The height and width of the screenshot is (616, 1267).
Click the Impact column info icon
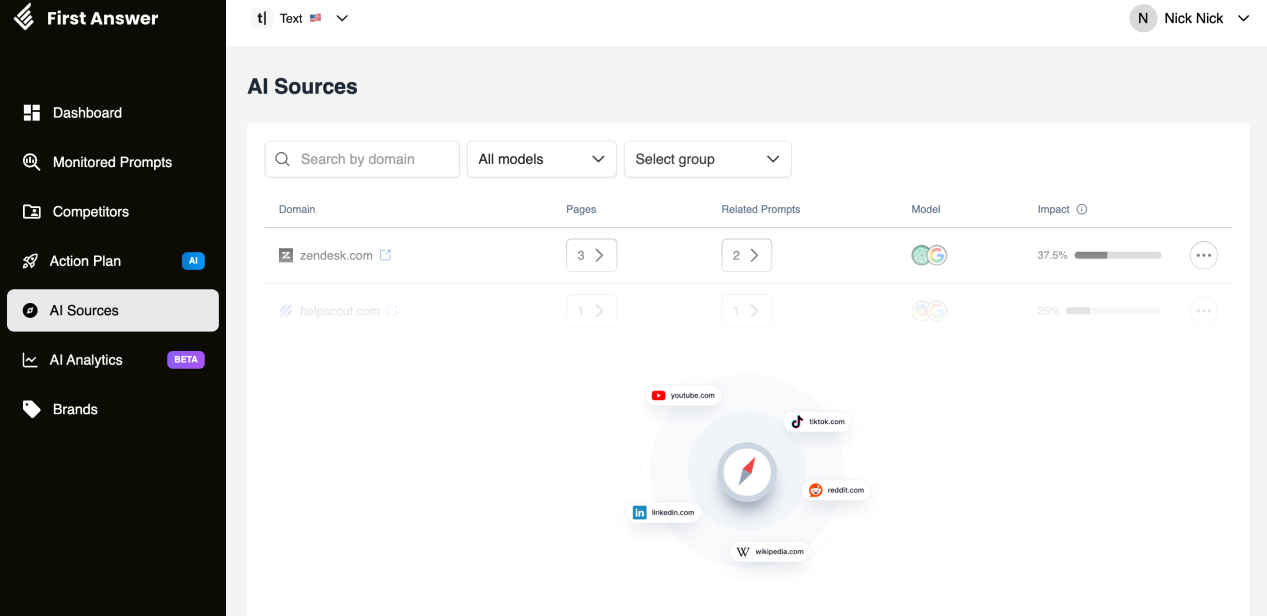pos(1082,210)
